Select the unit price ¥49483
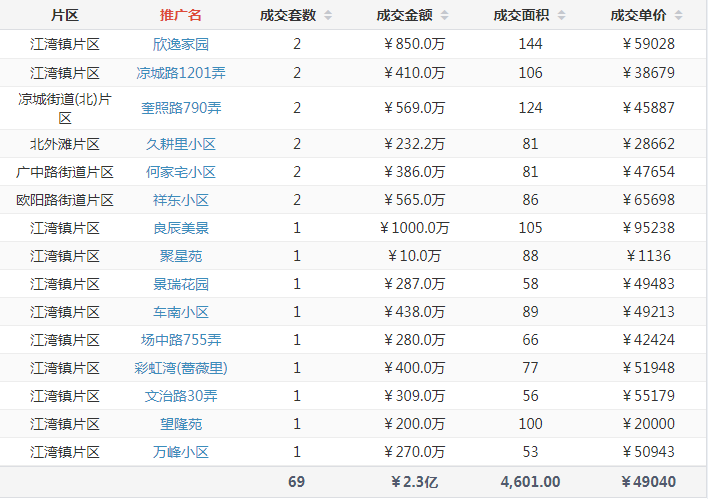 pyautogui.click(x=648, y=284)
